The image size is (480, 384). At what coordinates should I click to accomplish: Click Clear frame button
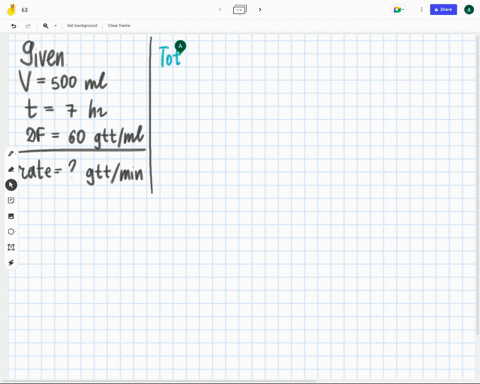click(x=119, y=25)
